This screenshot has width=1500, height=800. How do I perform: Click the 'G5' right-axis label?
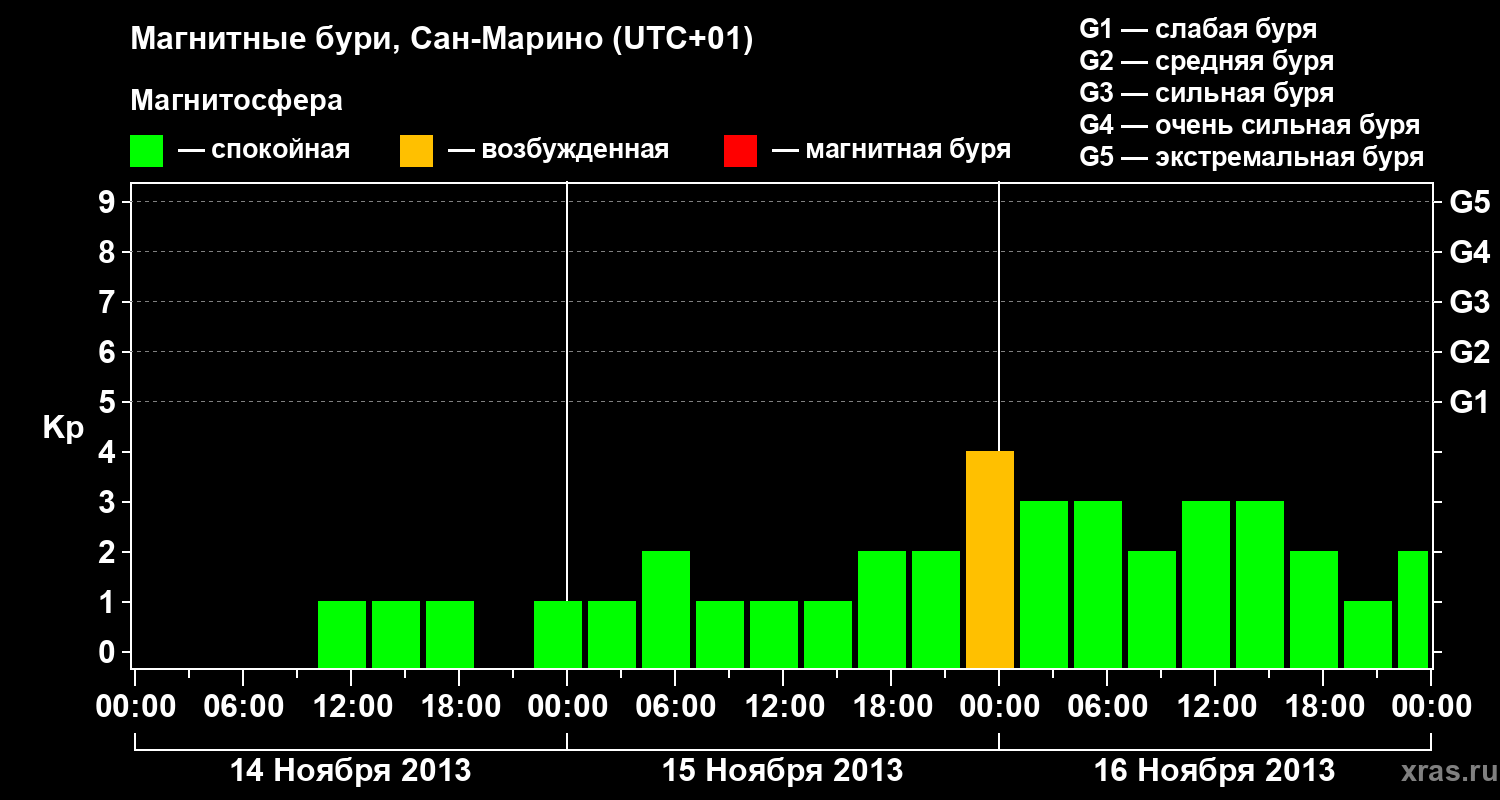click(x=1469, y=202)
